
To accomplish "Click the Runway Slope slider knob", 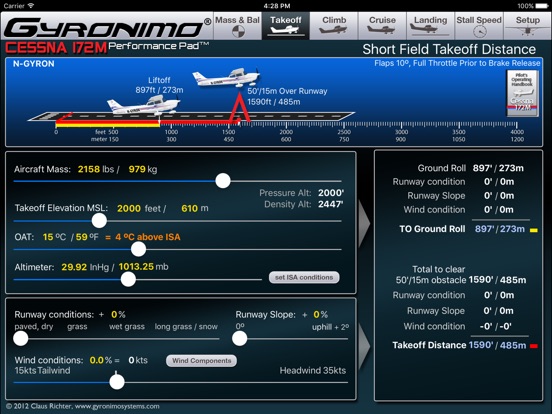I will pos(240,339).
